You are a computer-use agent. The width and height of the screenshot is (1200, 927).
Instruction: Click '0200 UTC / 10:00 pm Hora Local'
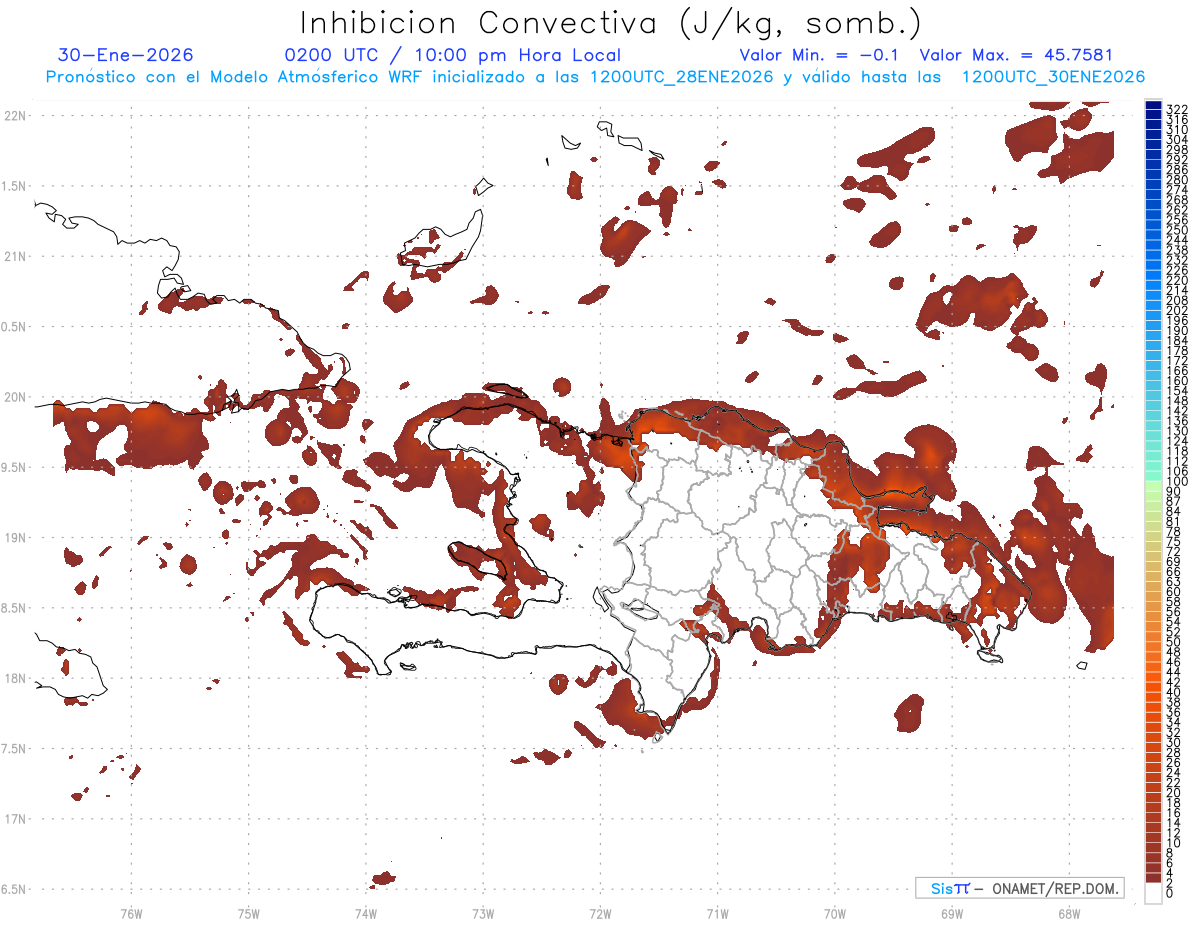(453, 56)
